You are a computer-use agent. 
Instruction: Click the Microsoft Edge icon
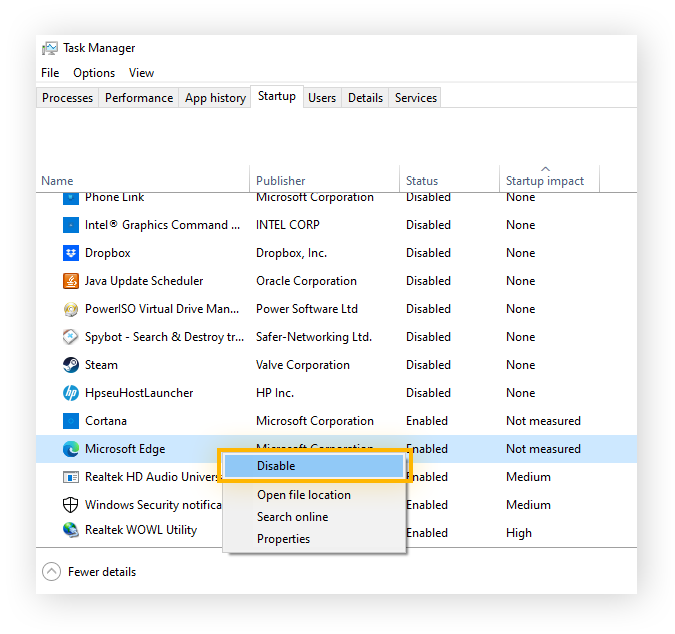click(x=71, y=449)
